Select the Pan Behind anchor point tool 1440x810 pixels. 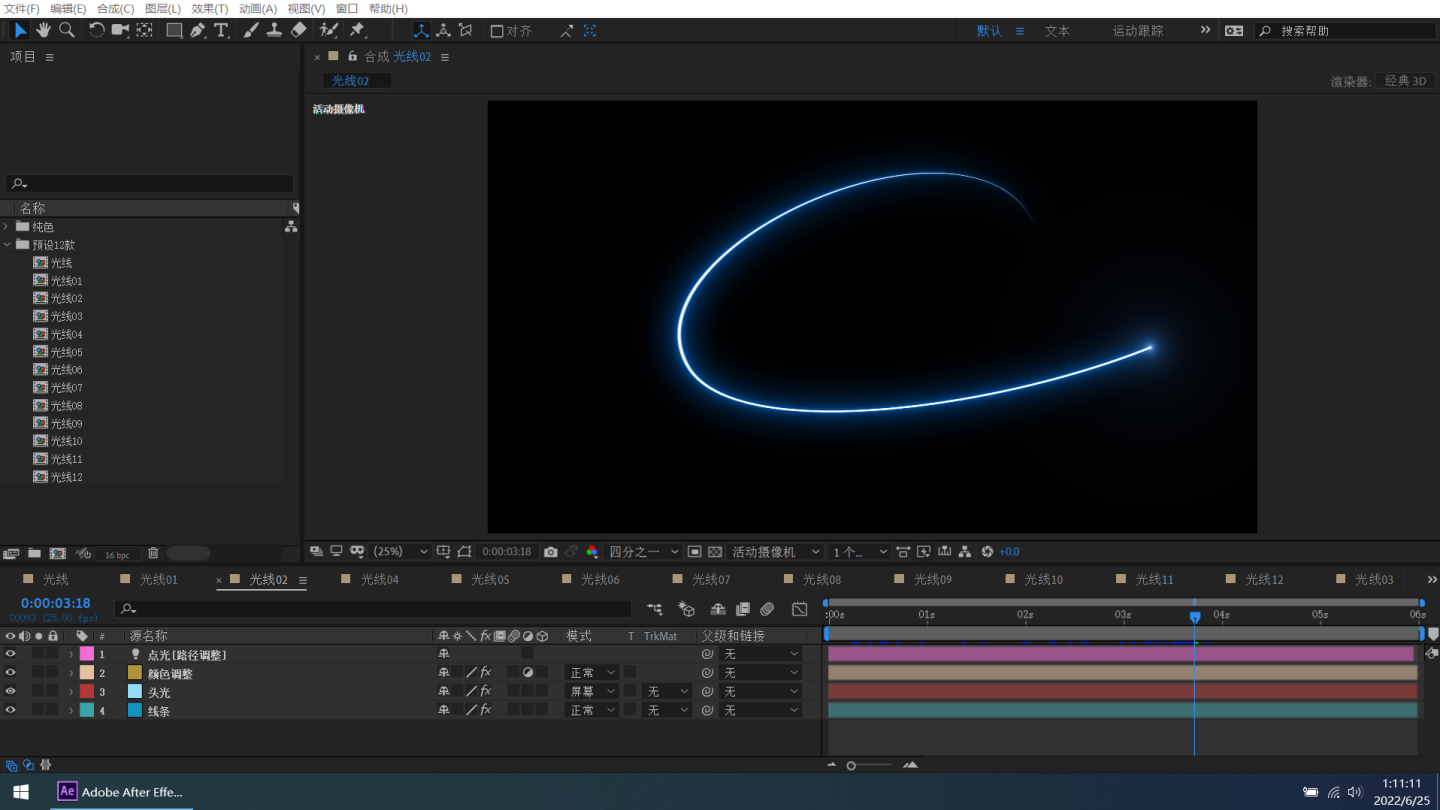145,31
